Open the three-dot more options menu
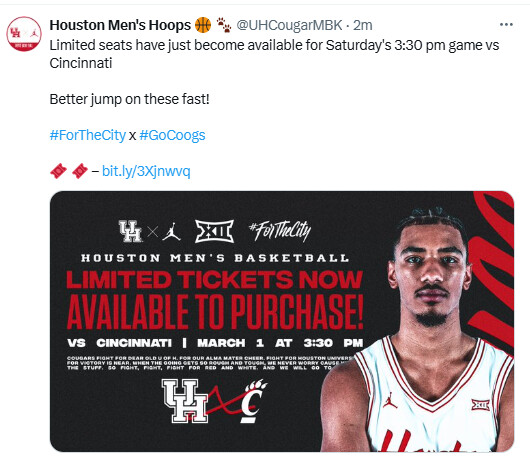This screenshot has width=530, height=461. (506, 25)
